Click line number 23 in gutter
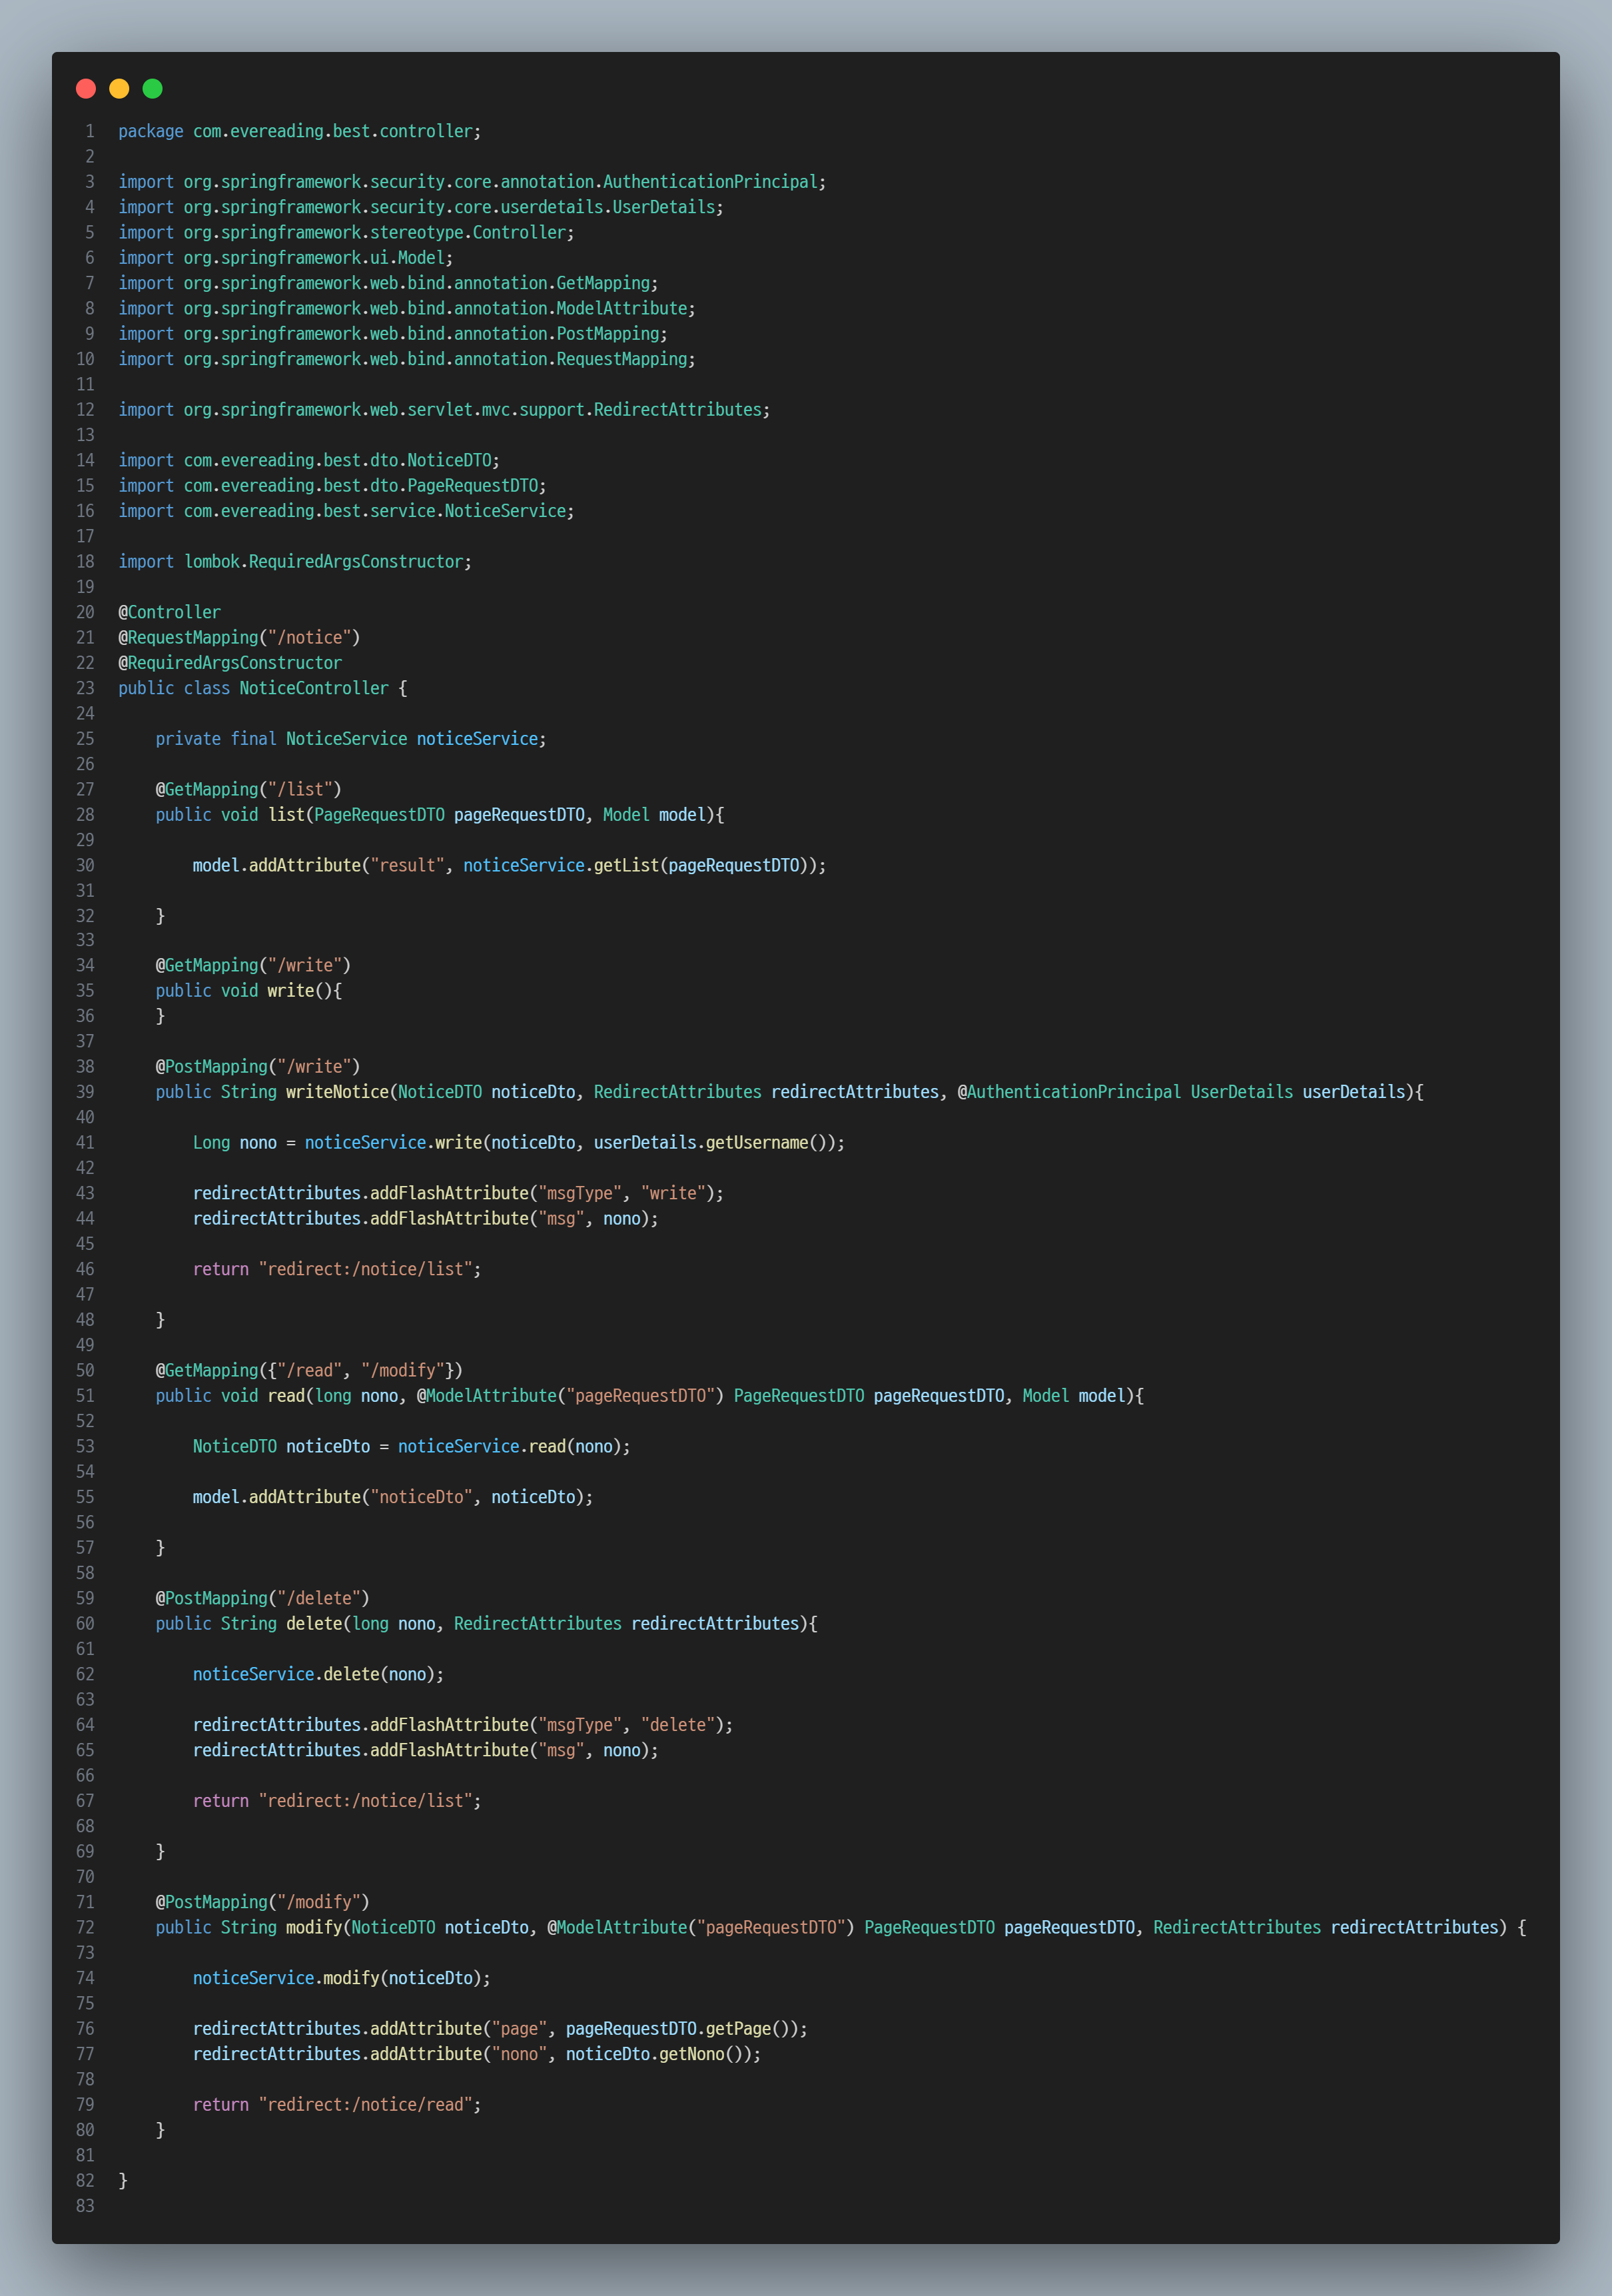 coord(85,688)
